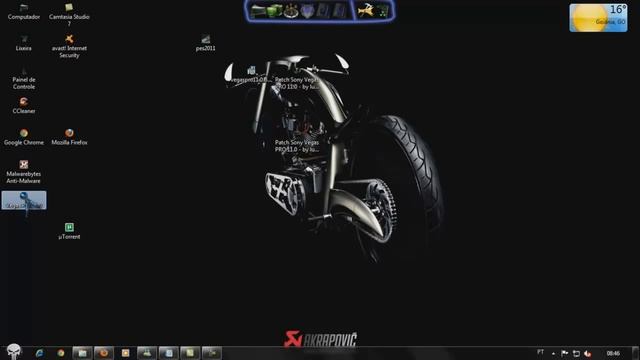Launch Google Chrome desktop shortcut
This screenshot has height=360, width=640.
pos(24,137)
